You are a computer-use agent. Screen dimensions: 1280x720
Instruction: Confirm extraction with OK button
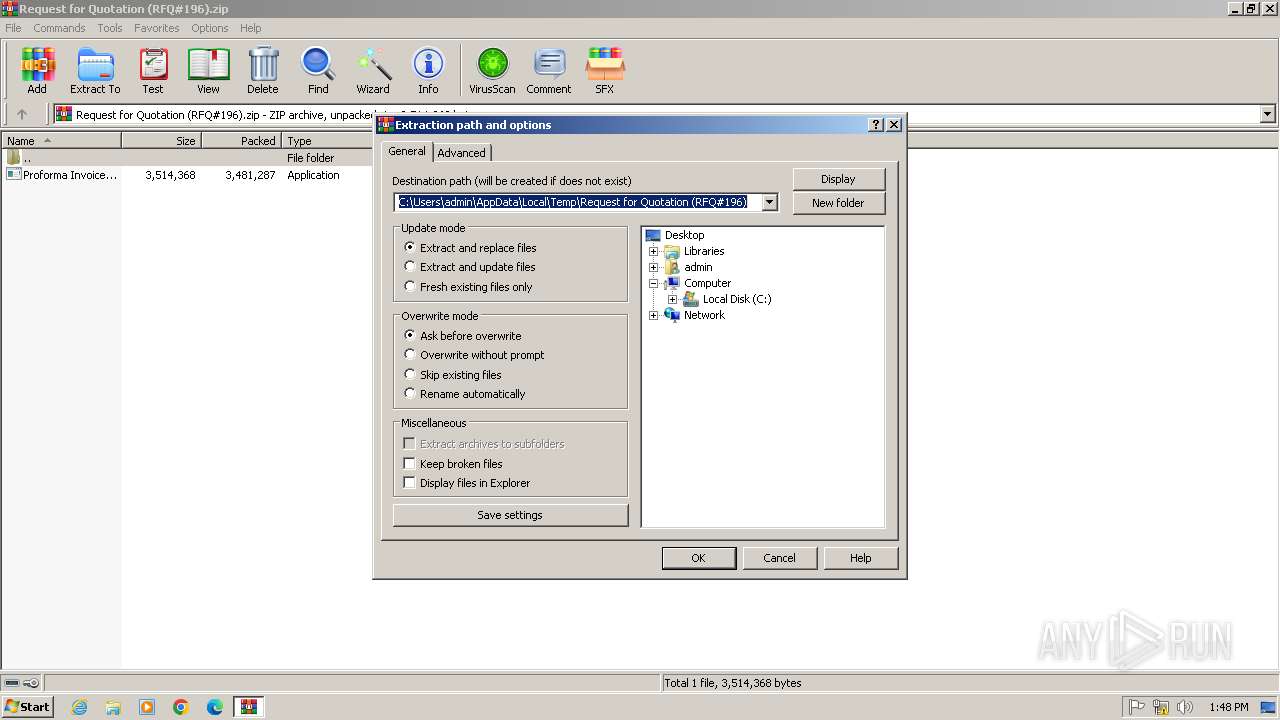[698, 558]
